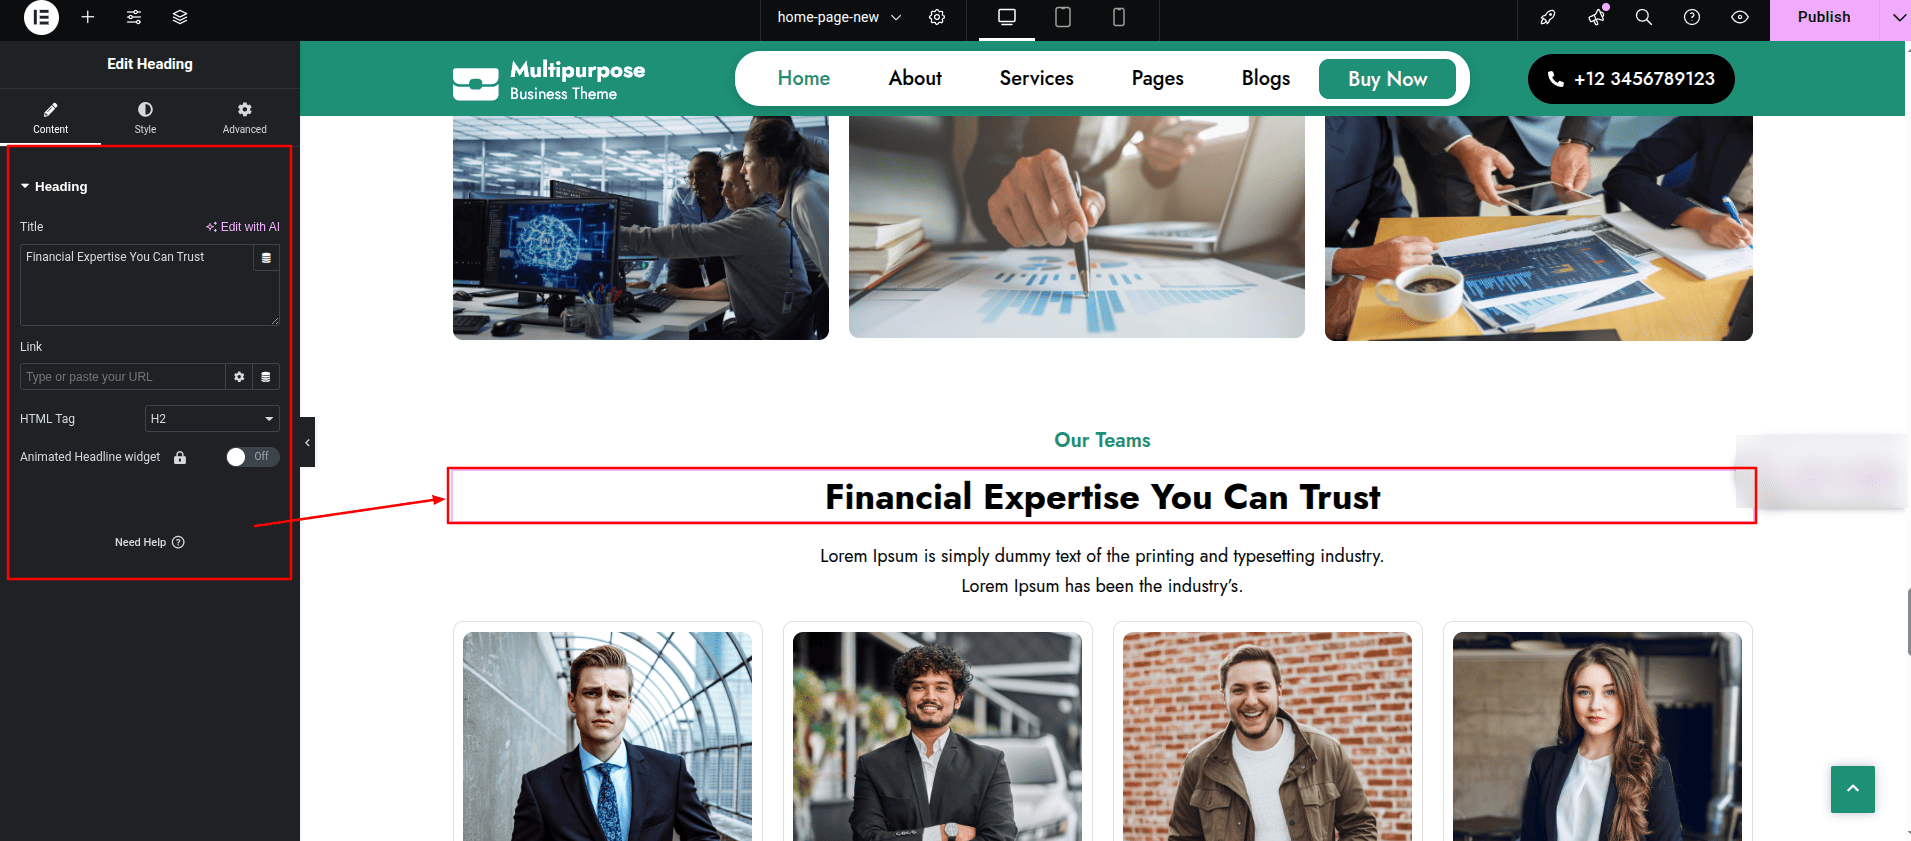Open the Structure layers icon

pos(180,17)
